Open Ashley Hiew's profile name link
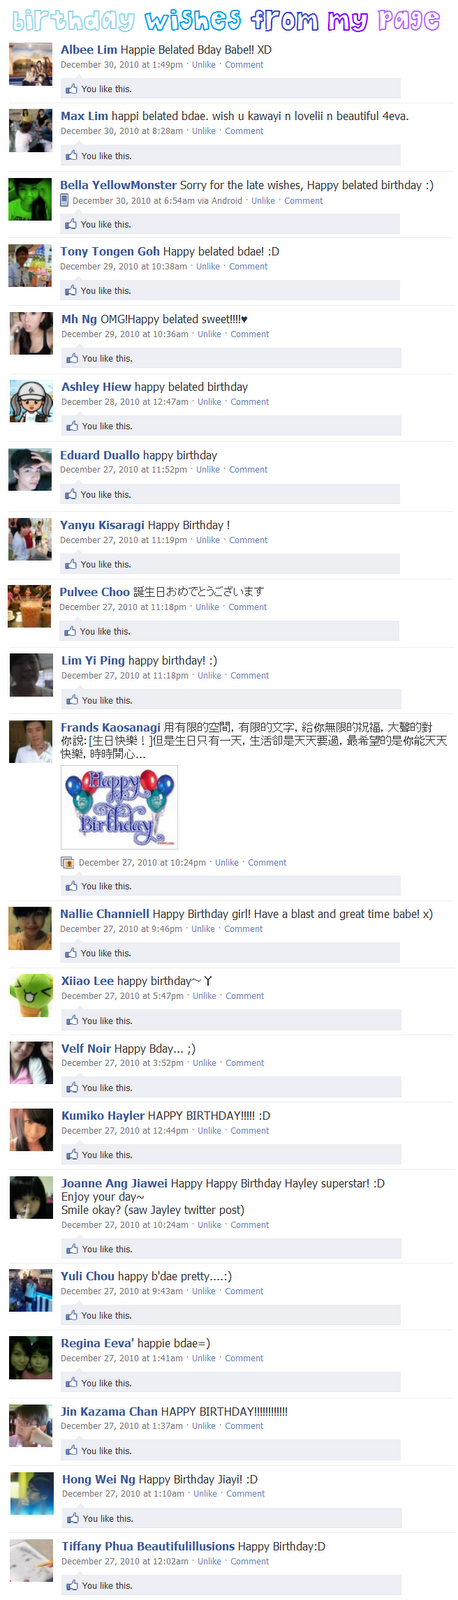This screenshot has width=458, height=1600. [96, 387]
